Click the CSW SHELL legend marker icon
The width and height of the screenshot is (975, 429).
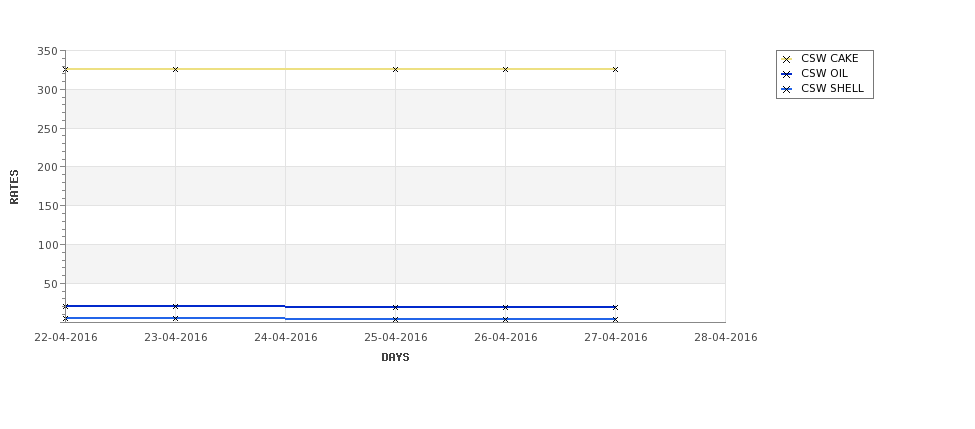coord(786,89)
